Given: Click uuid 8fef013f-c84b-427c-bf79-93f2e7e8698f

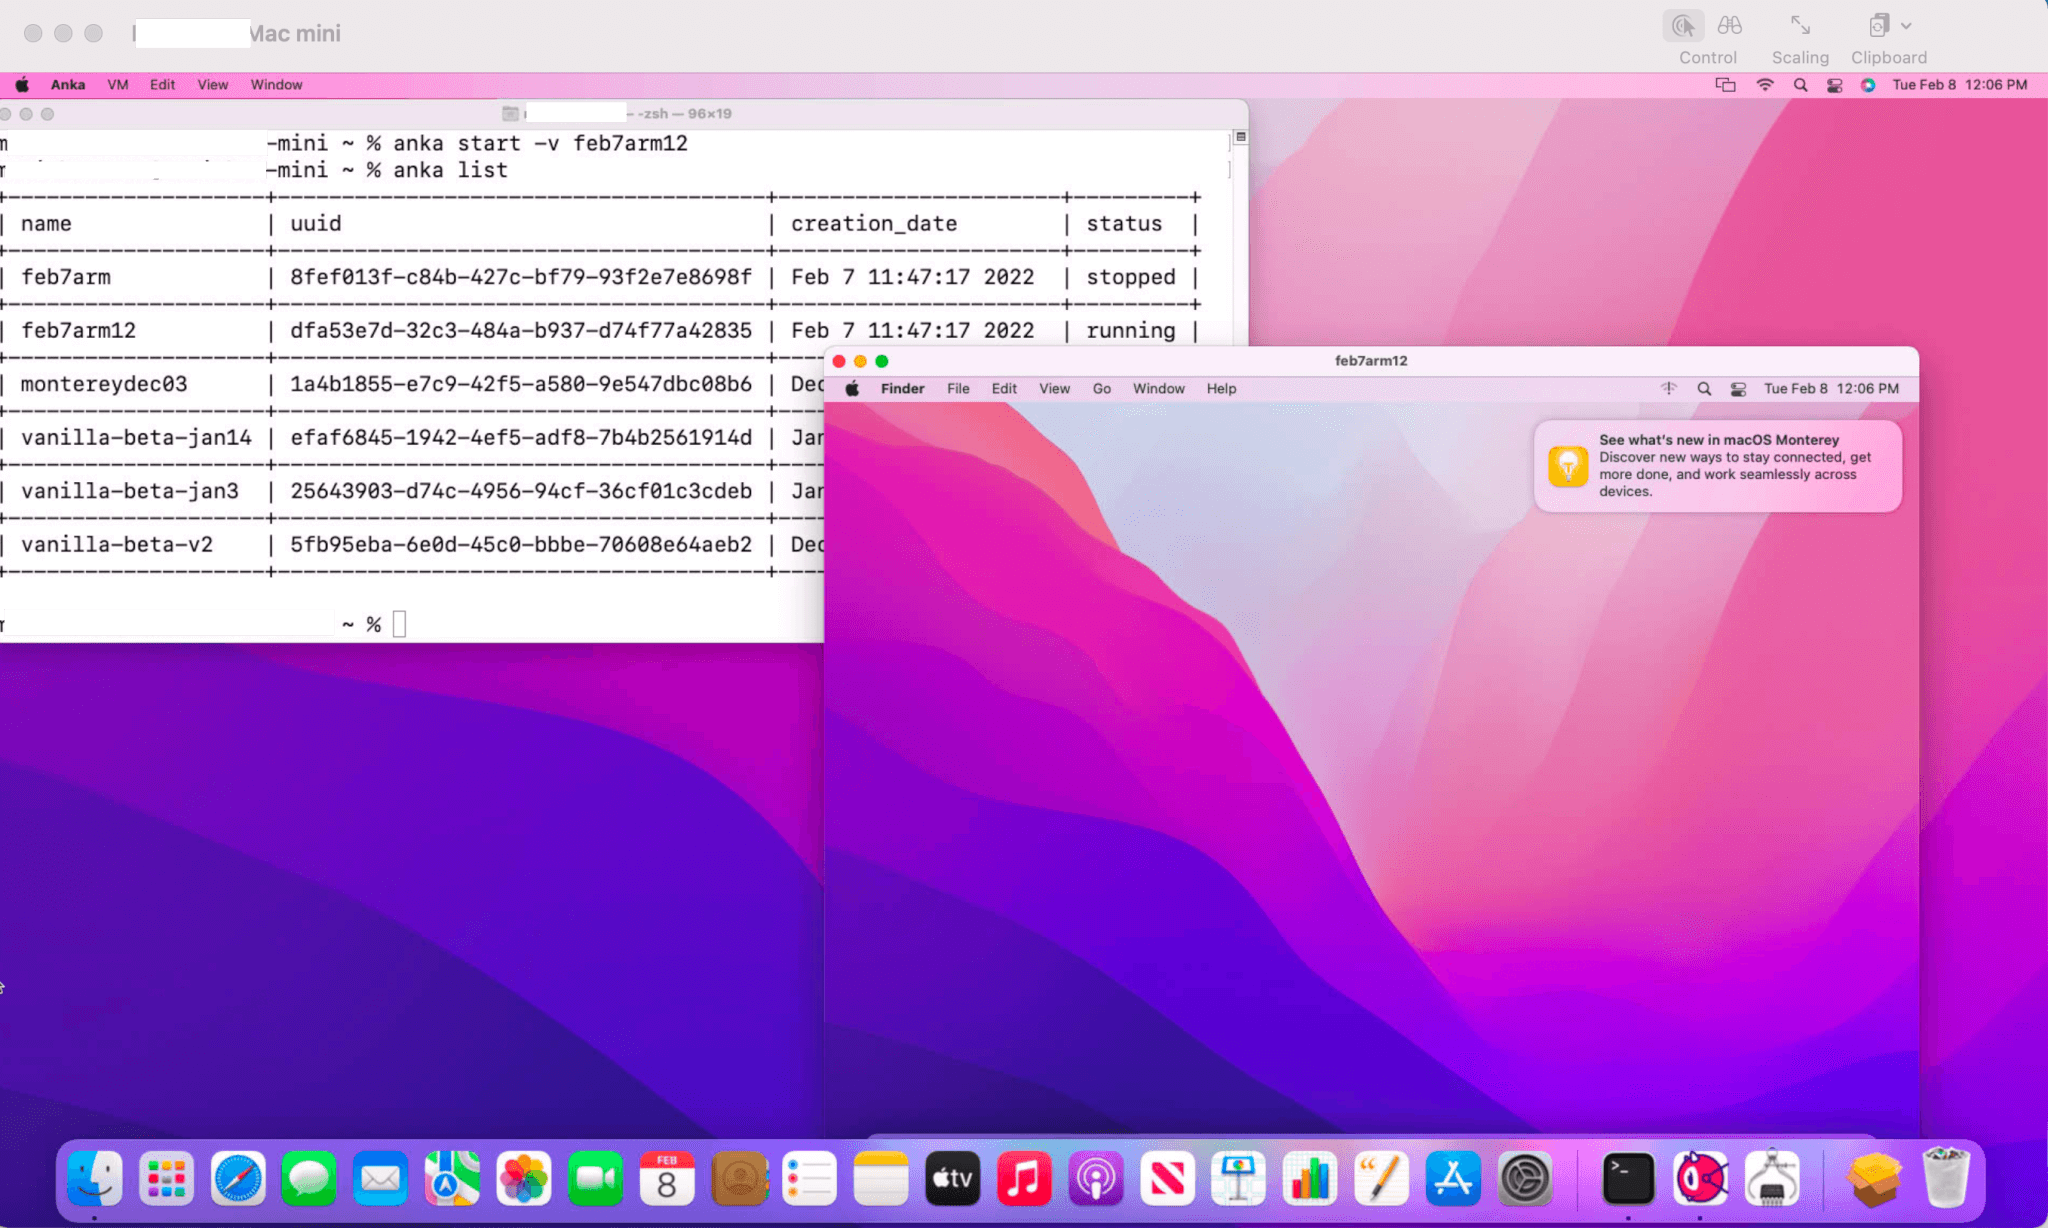Looking at the screenshot, I should point(521,277).
